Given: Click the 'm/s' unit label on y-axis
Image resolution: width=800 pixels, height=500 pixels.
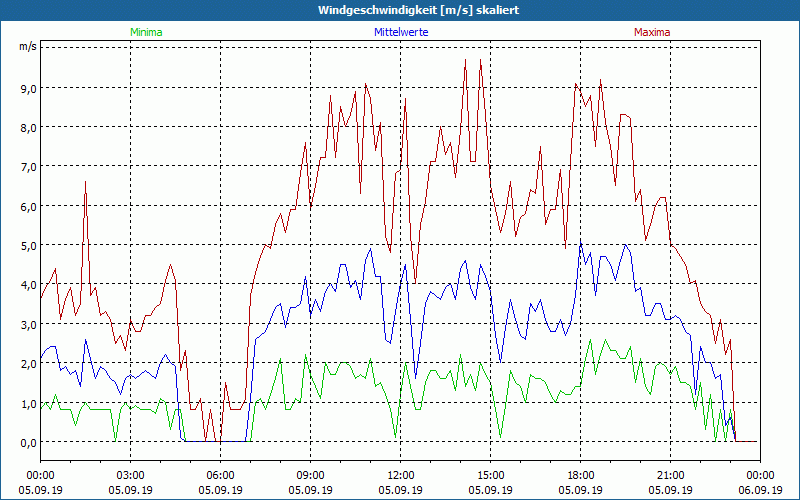Looking at the screenshot, I should tap(28, 46).
